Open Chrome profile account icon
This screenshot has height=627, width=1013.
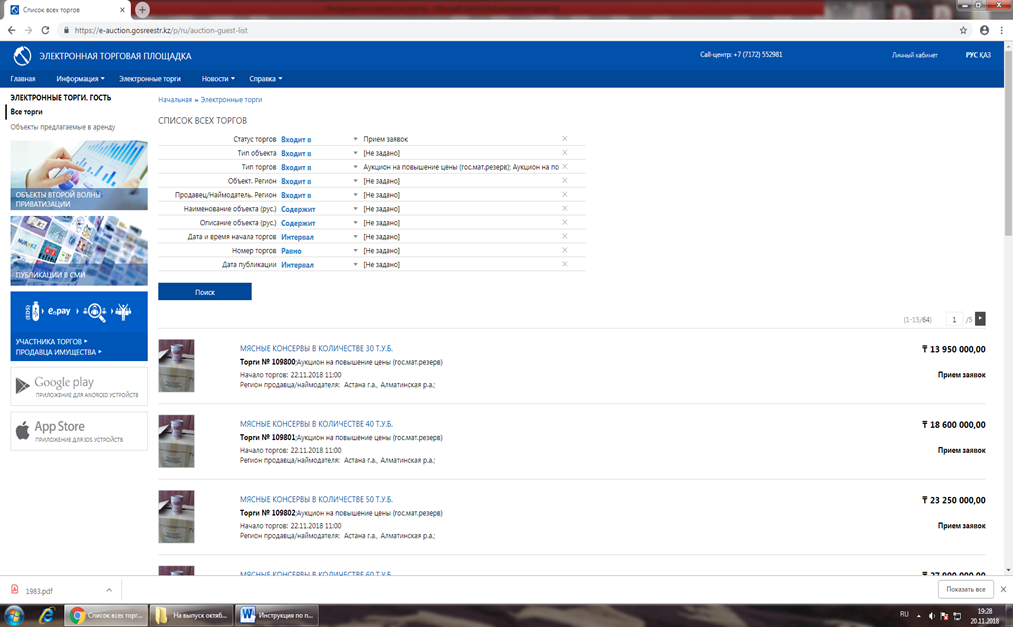(984, 30)
